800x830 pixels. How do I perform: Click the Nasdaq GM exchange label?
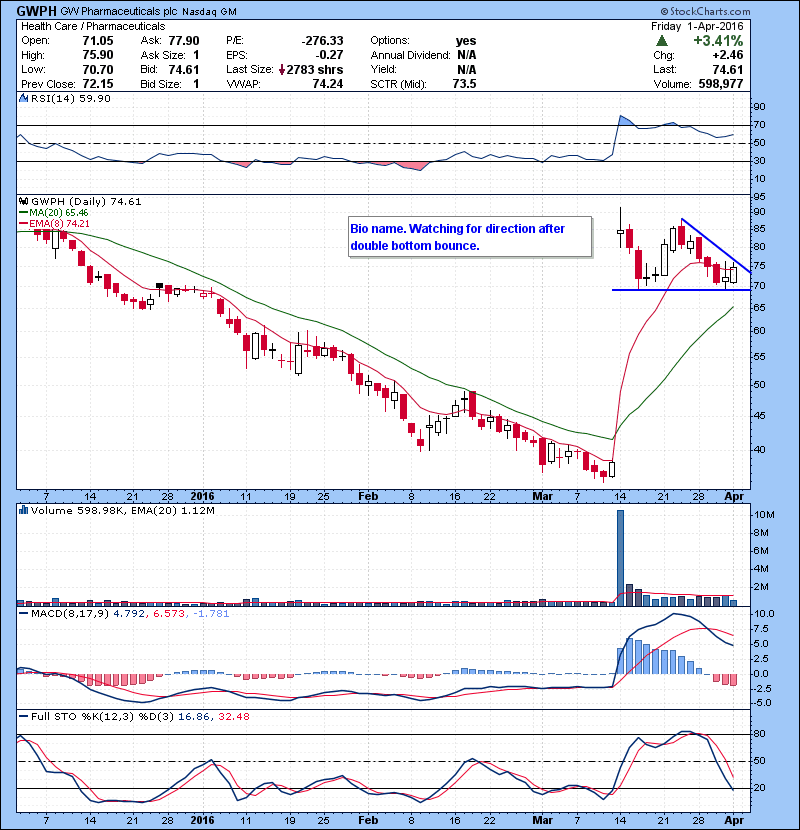click(x=210, y=12)
